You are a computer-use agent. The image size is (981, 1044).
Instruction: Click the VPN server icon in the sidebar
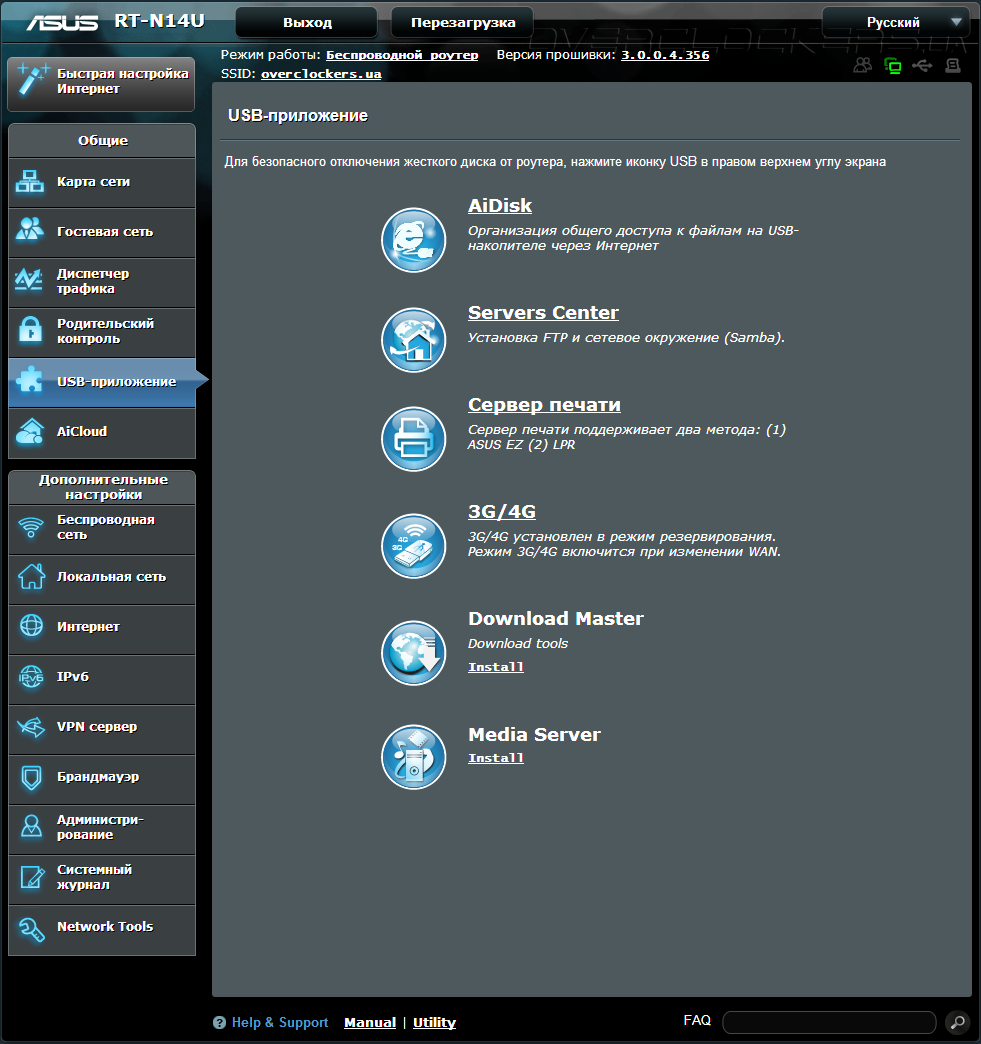tap(31, 726)
